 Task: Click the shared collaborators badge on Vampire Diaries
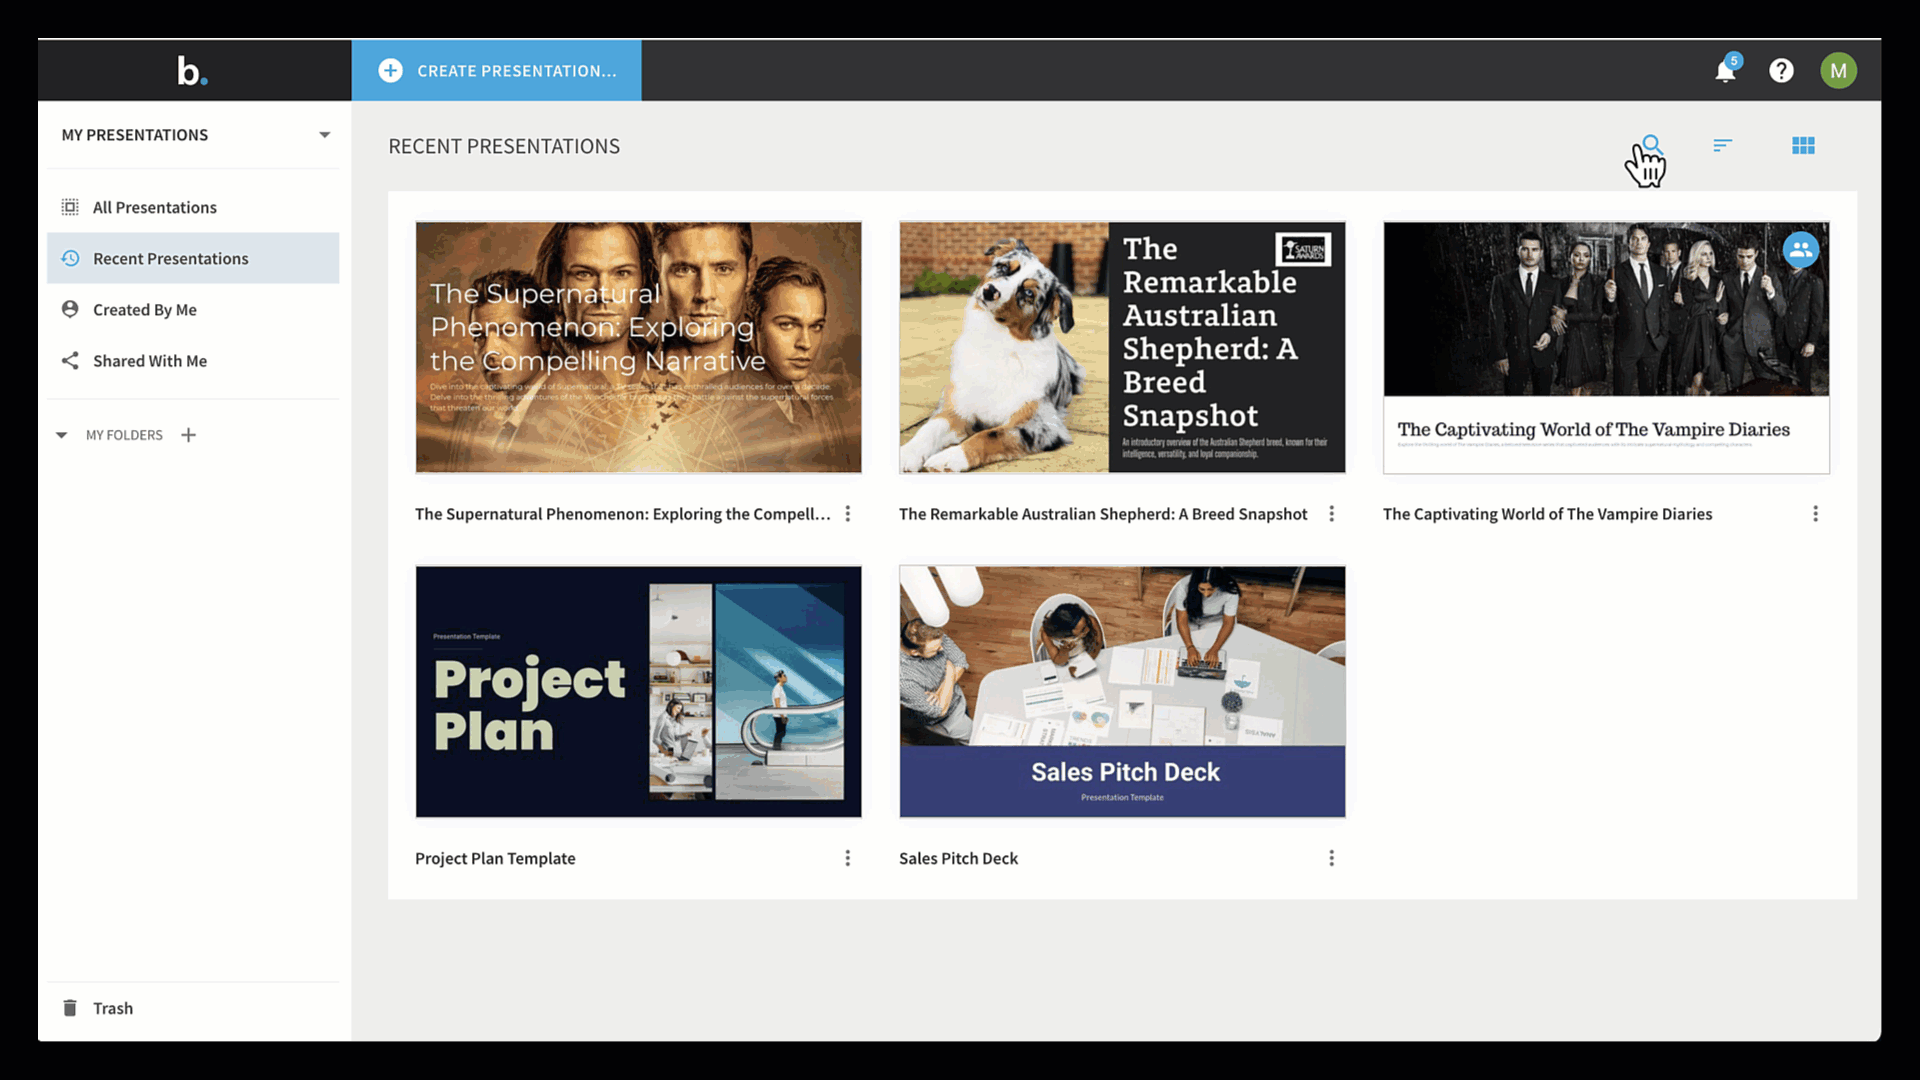click(1800, 250)
